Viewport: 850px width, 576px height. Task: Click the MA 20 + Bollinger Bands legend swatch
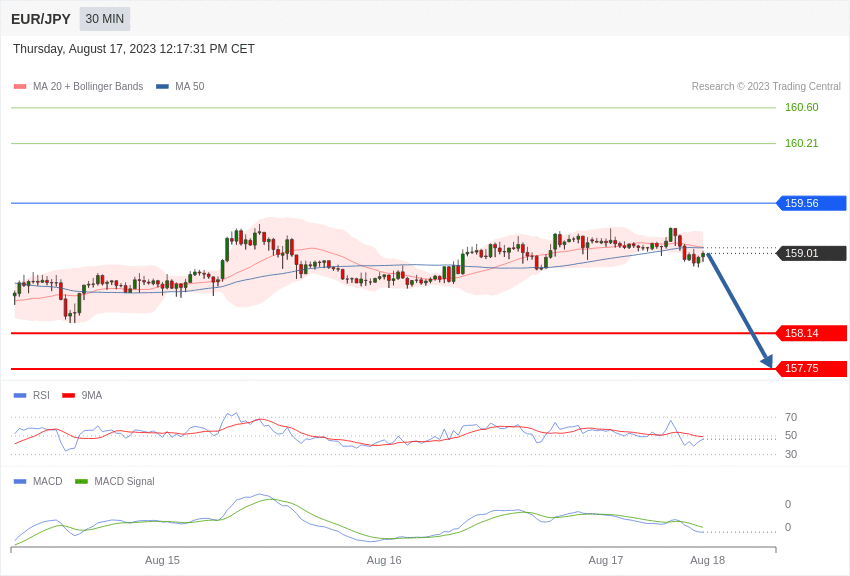coord(20,87)
